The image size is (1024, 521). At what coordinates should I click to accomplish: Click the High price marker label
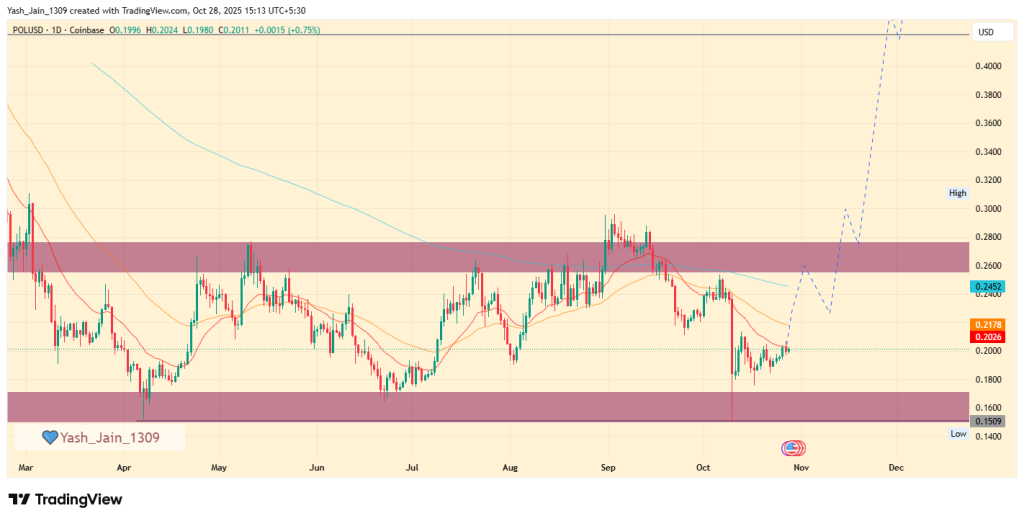click(957, 192)
